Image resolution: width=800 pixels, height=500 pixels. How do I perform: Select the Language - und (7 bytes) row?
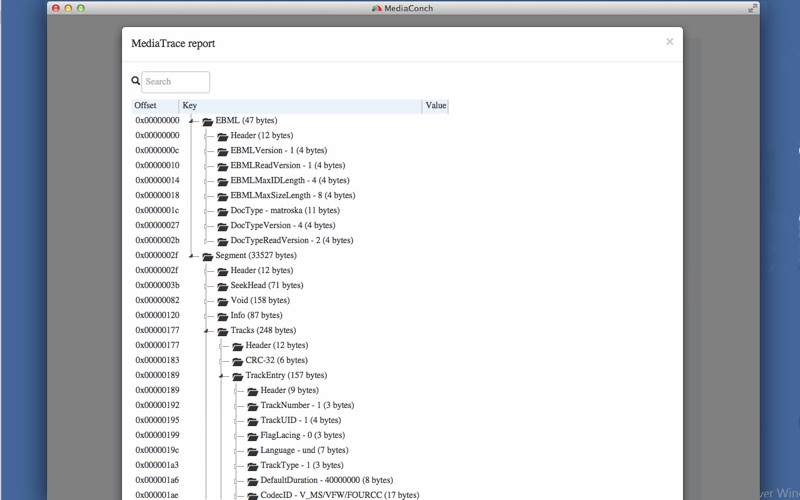coord(304,451)
